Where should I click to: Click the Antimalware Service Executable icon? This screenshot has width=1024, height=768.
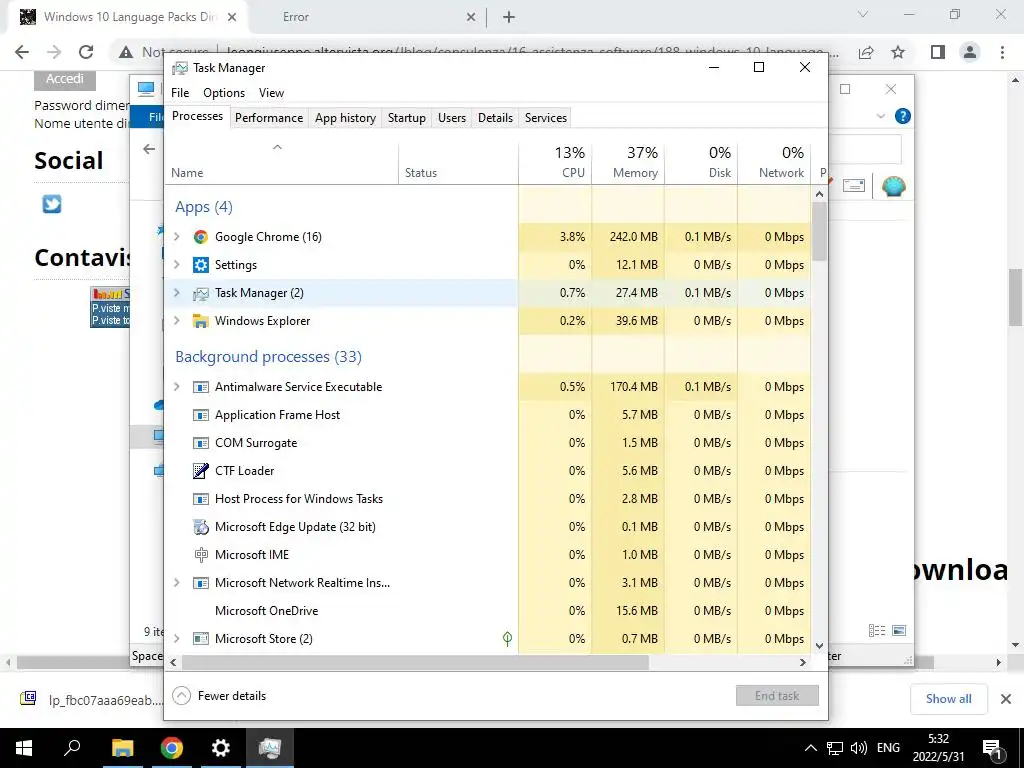(200, 387)
